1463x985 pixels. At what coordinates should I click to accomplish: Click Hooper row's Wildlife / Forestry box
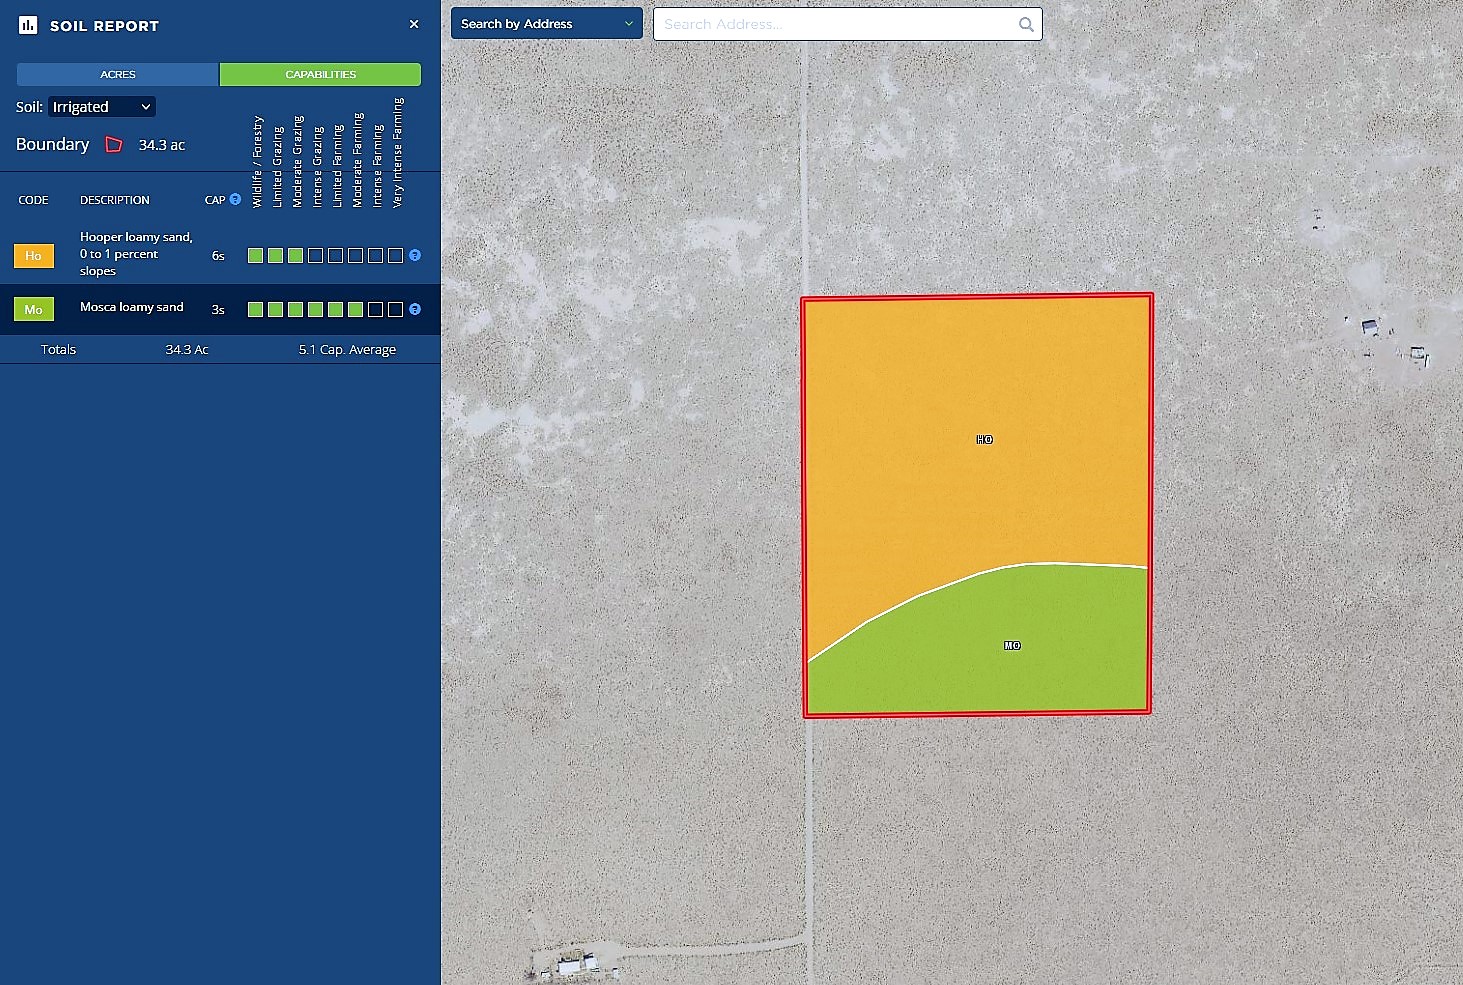256,256
